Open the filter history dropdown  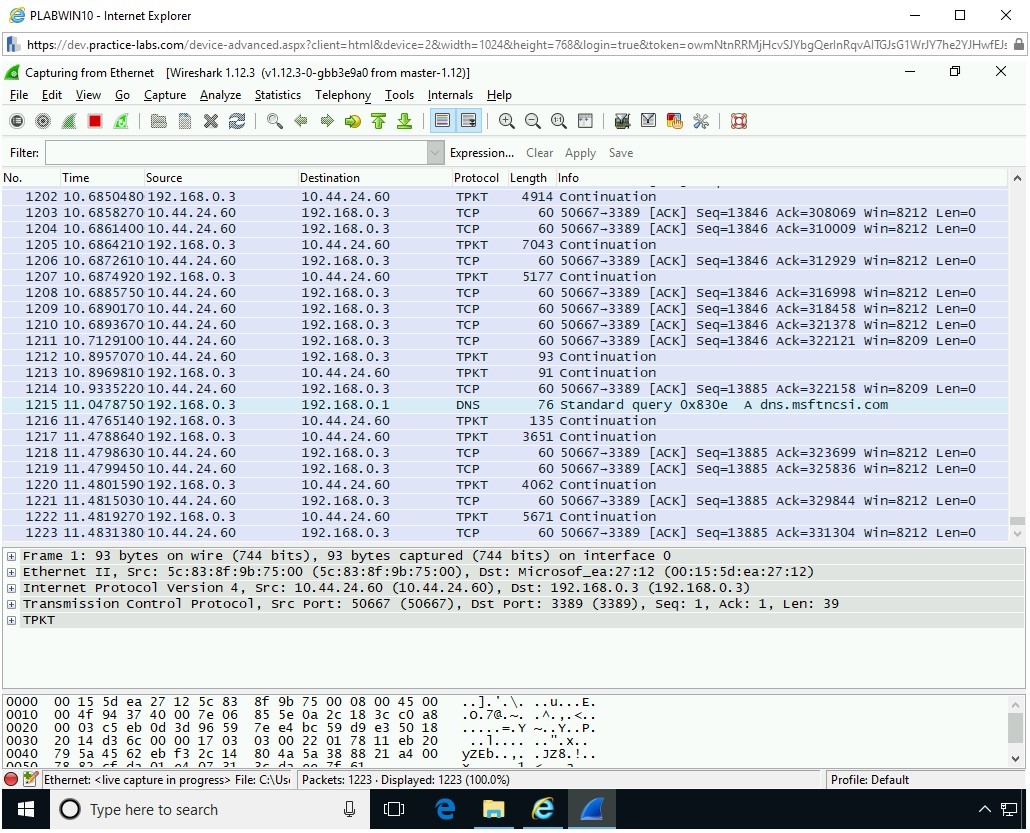[435, 153]
